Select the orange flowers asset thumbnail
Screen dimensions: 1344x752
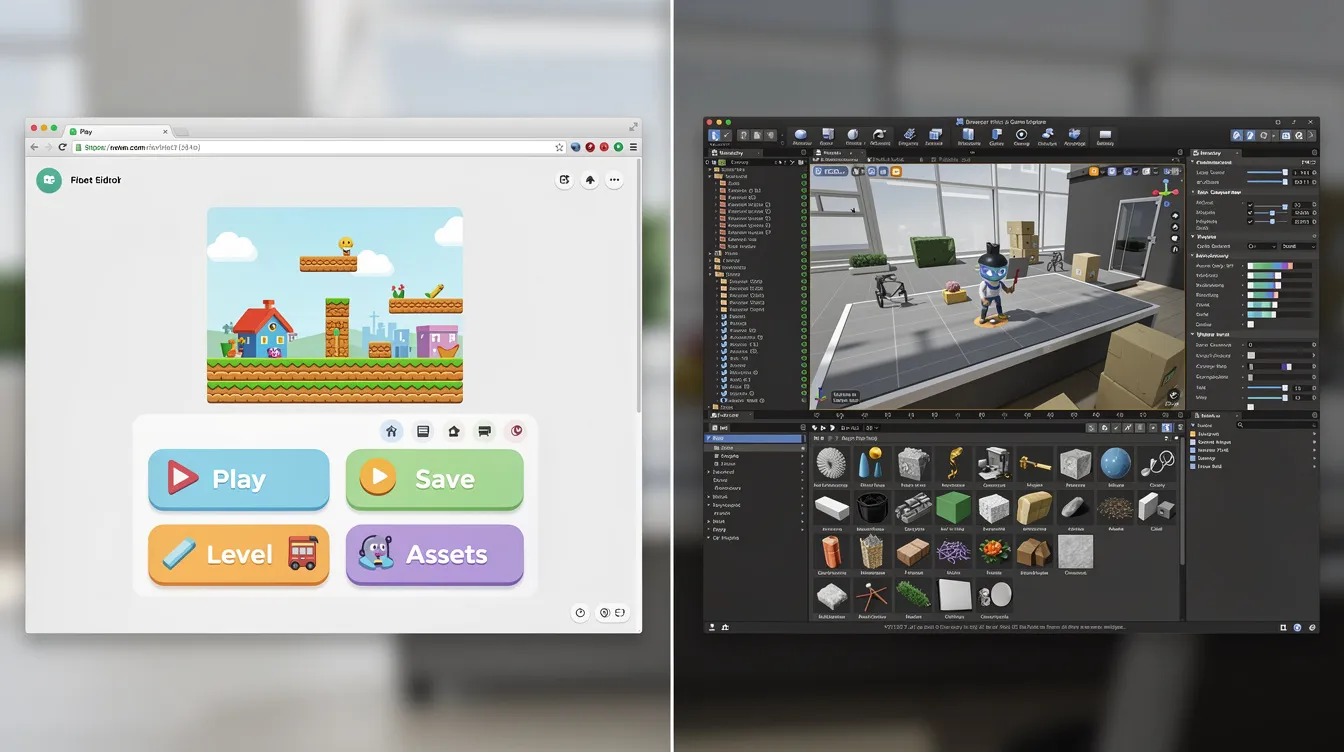pos(993,551)
